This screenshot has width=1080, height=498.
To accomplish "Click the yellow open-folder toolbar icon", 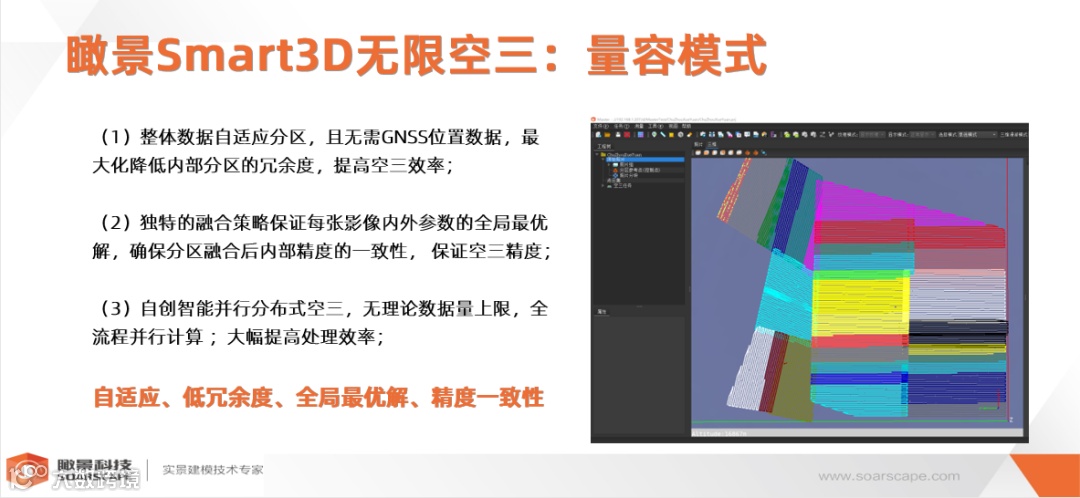I will (x=608, y=135).
